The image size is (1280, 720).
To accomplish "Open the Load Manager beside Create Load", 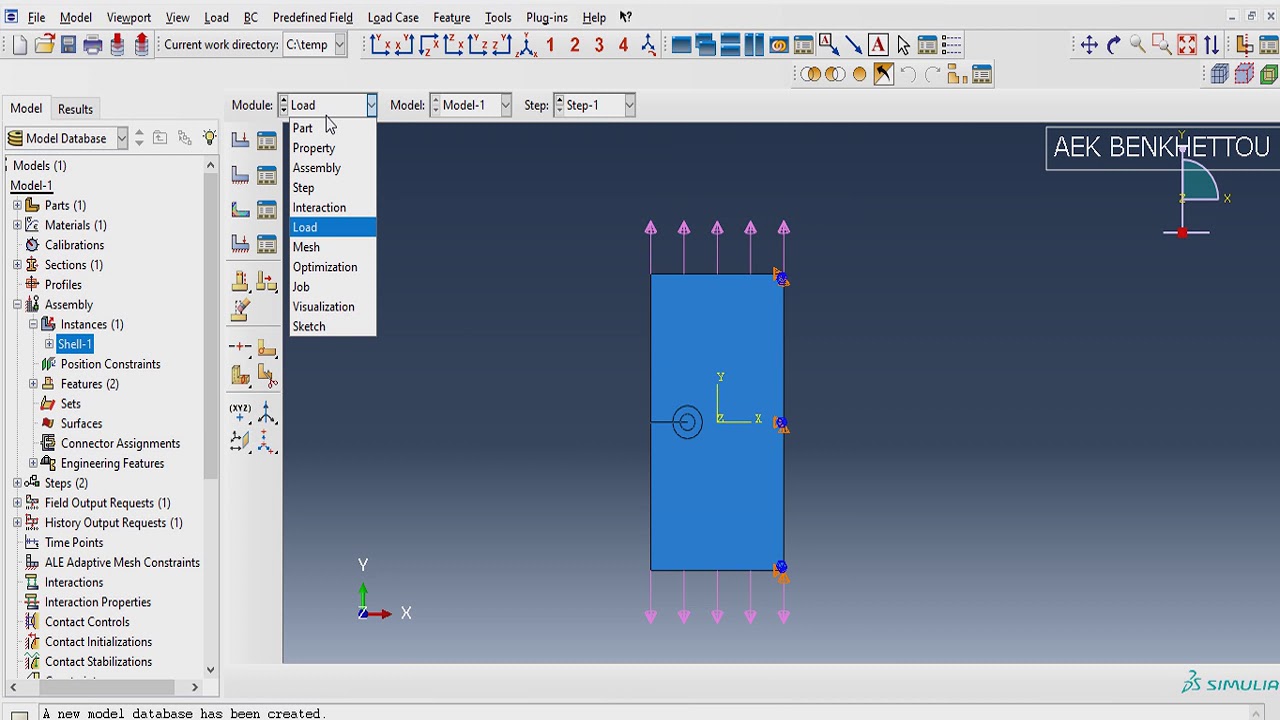I will click(266, 141).
